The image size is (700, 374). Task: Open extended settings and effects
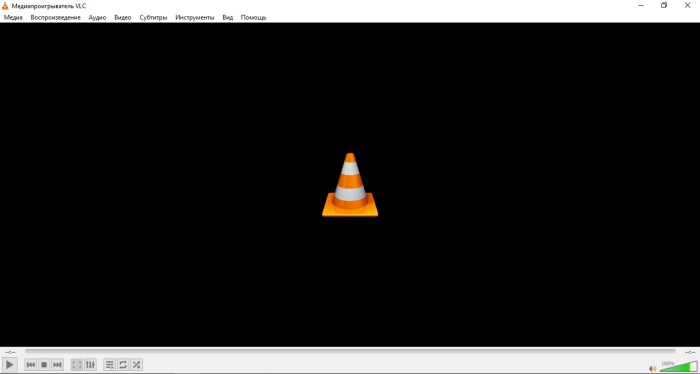pyautogui.click(x=90, y=365)
